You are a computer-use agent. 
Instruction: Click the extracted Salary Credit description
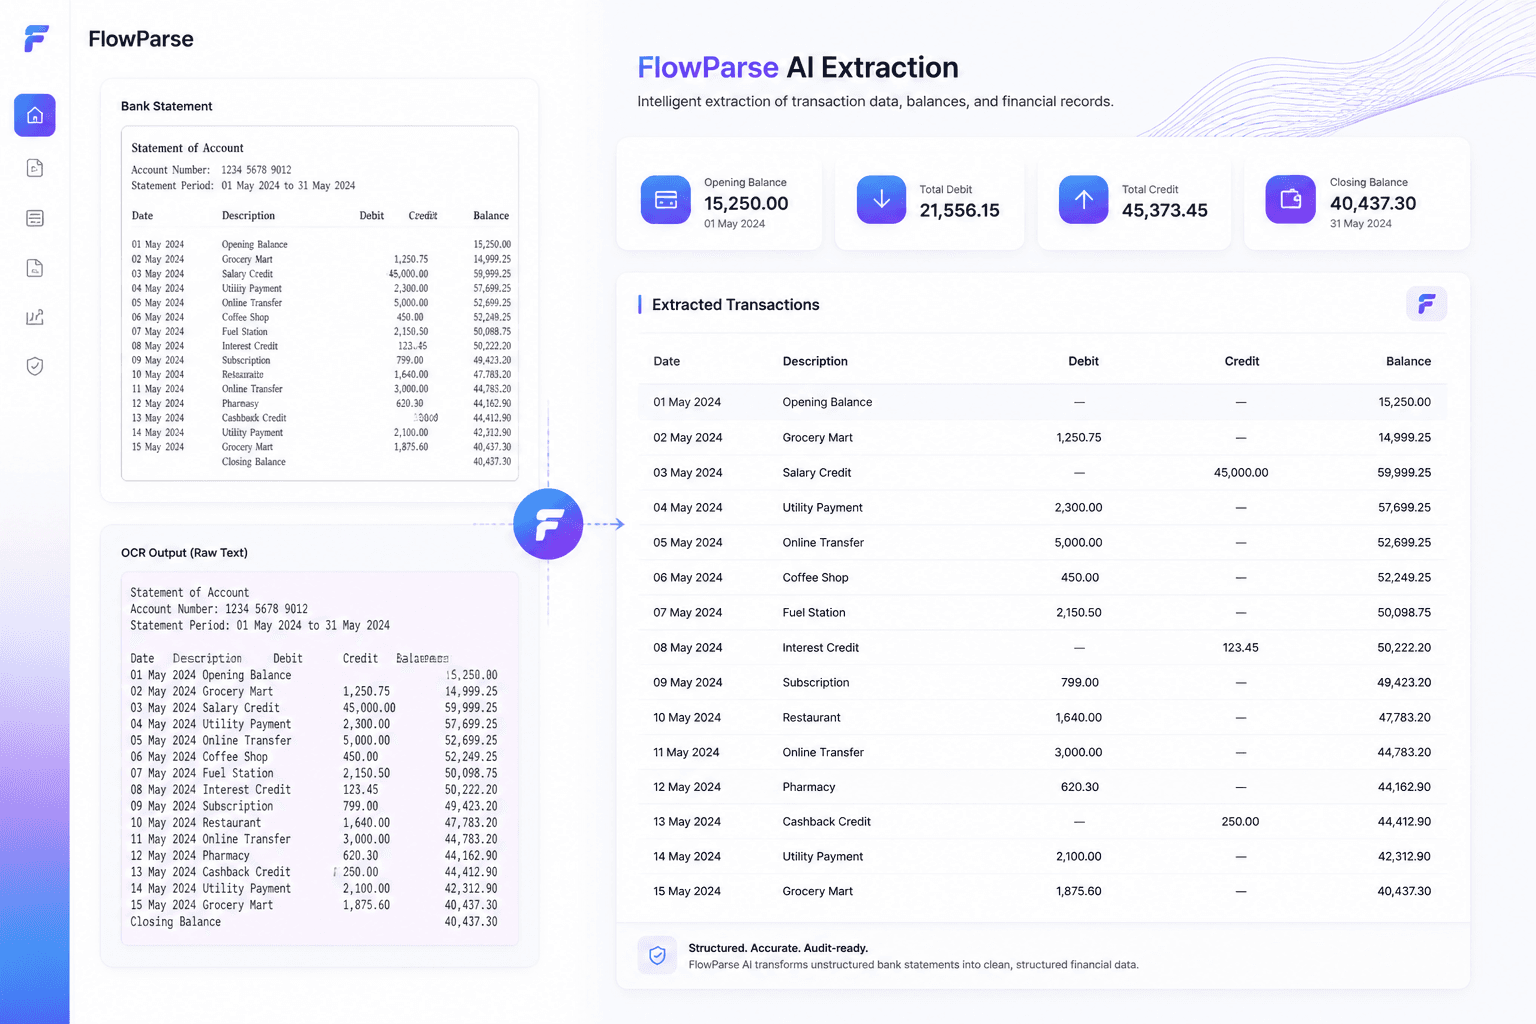coord(817,473)
